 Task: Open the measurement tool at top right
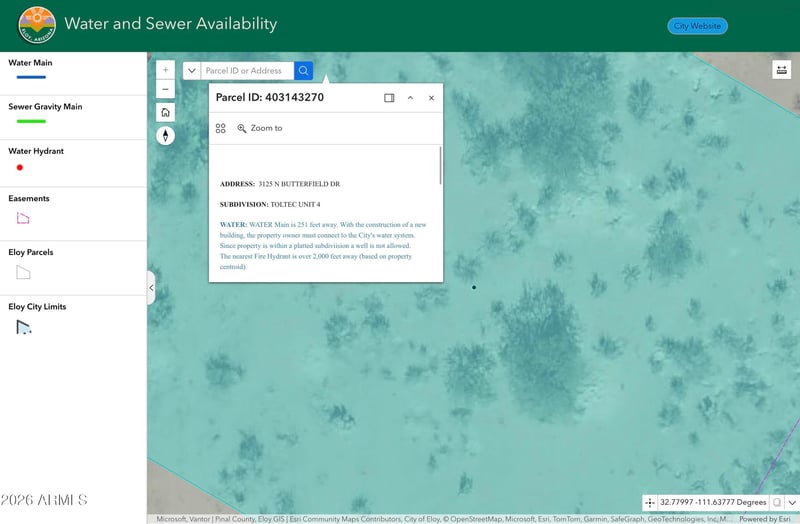pos(781,70)
